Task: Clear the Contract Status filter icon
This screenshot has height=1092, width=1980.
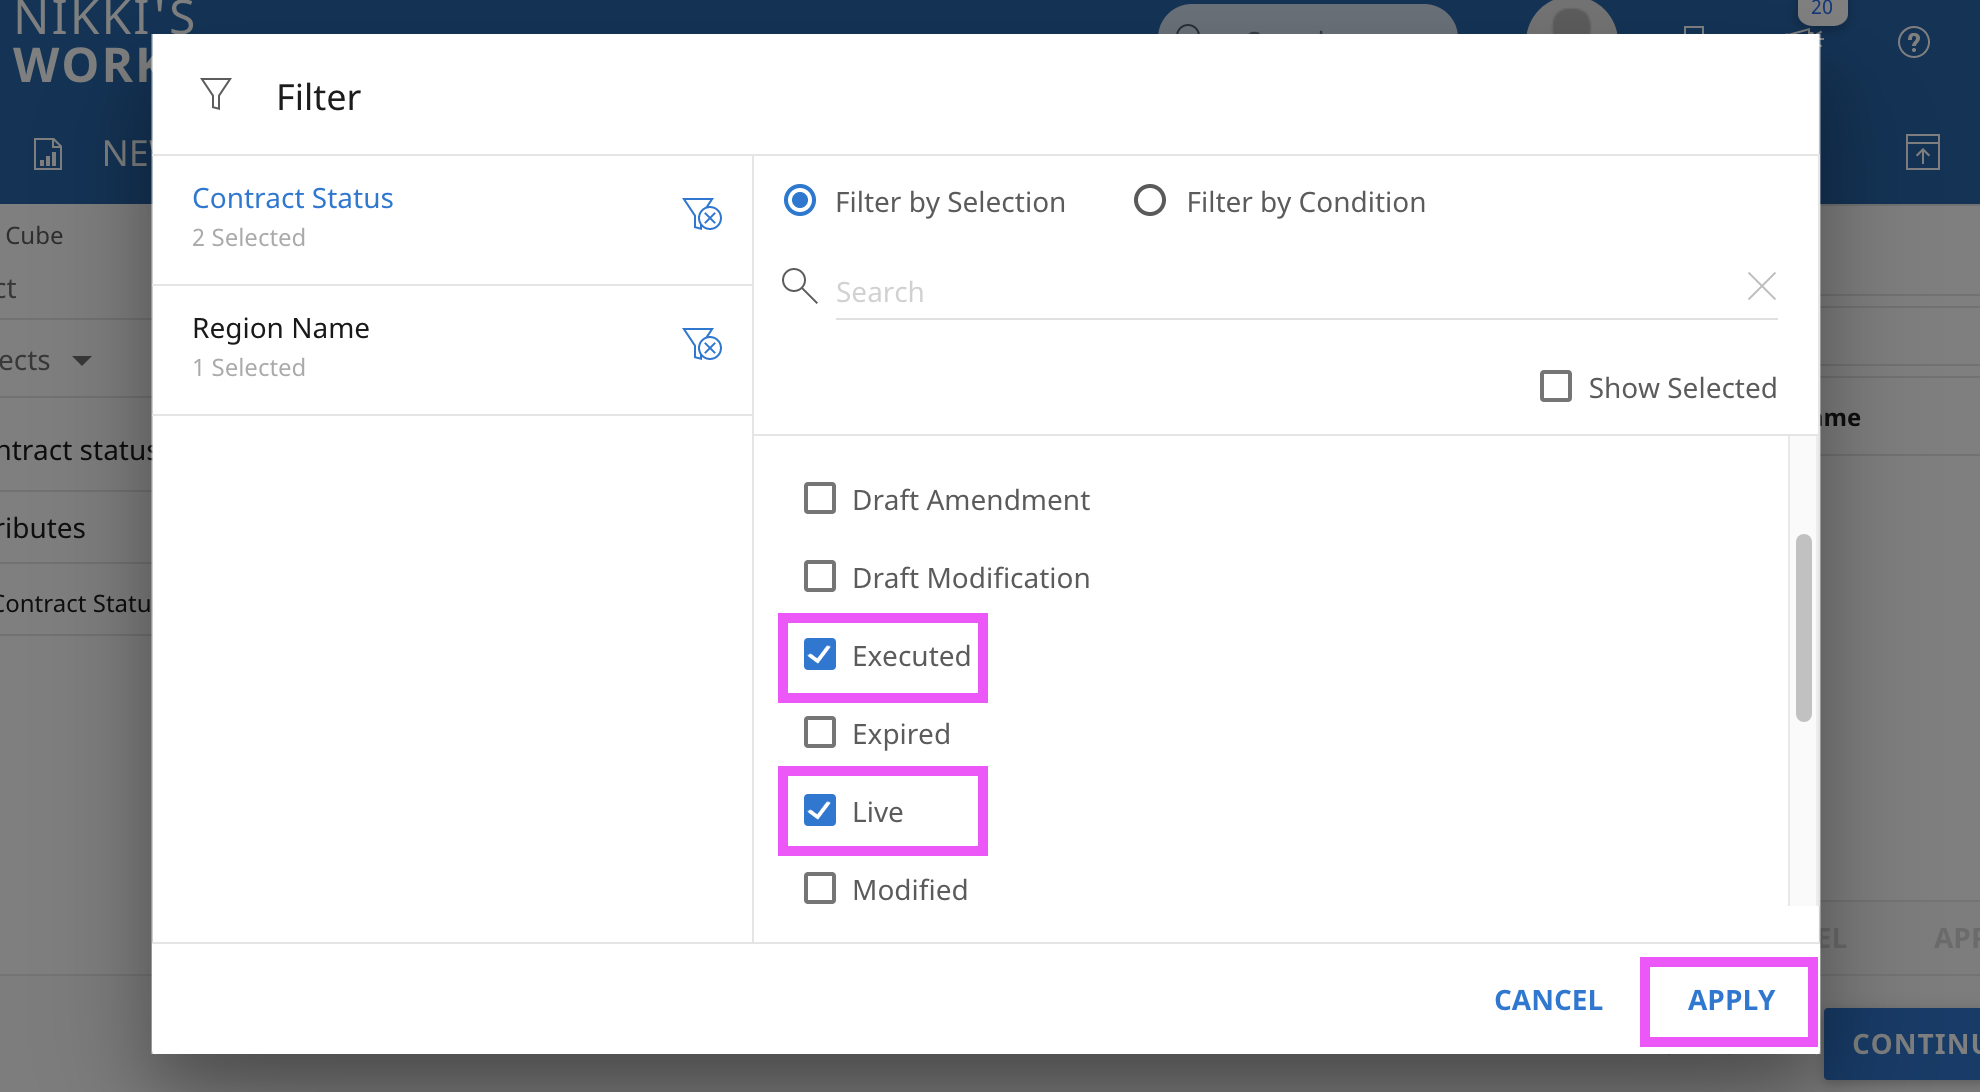Action: (702, 214)
